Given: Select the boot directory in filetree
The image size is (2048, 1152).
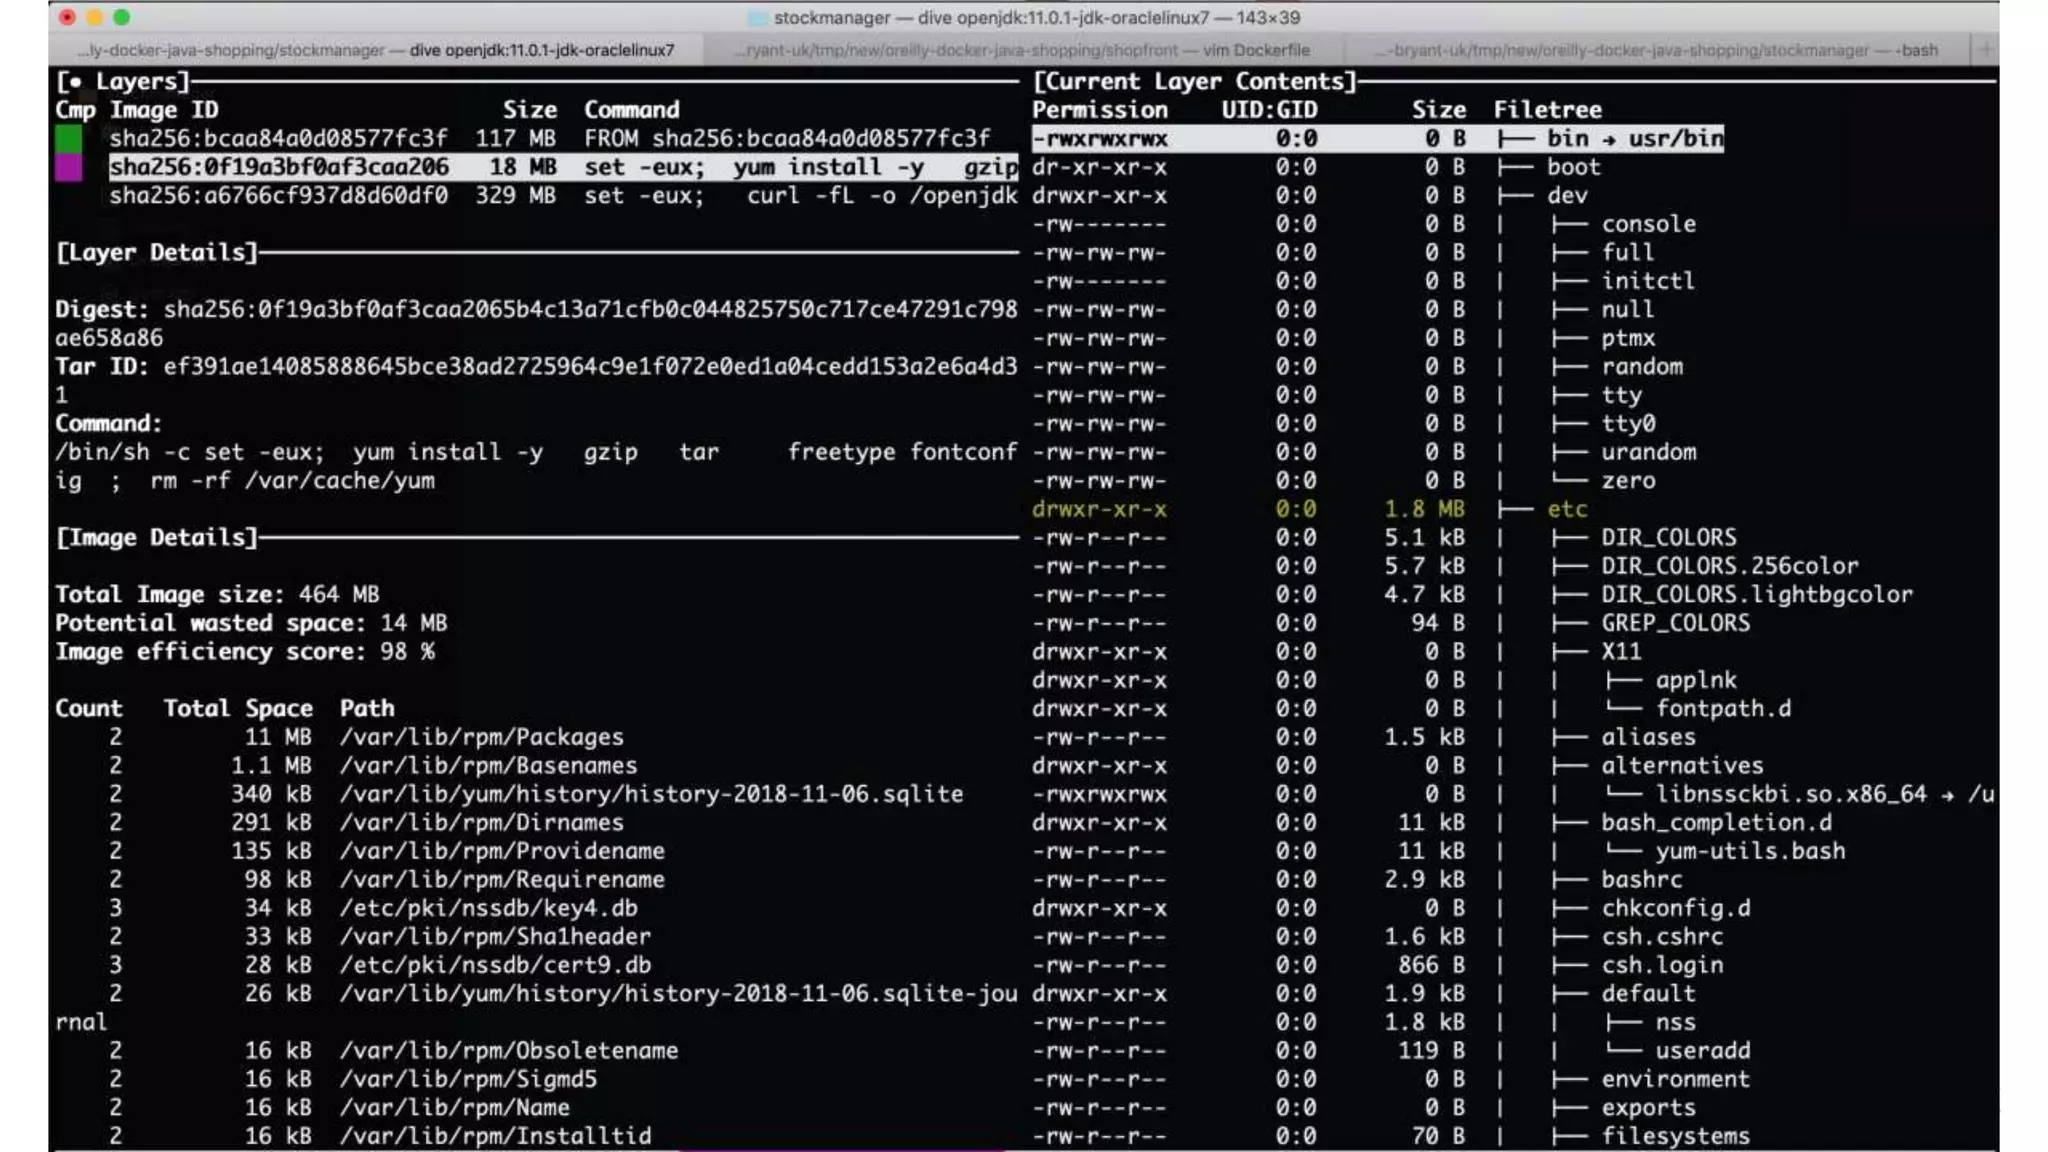Looking at the screenshot, I should click(1573, 167).
